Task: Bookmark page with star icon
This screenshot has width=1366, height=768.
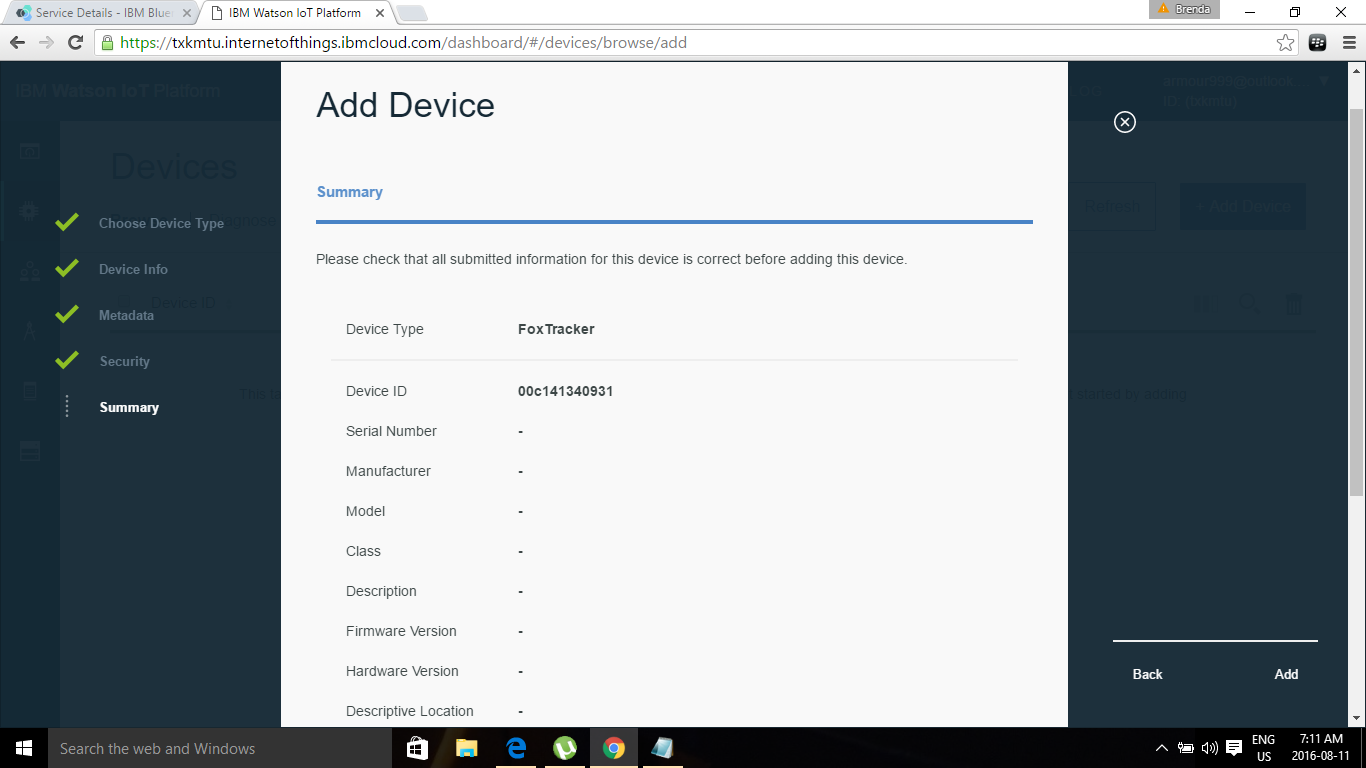Action: 1286,42
